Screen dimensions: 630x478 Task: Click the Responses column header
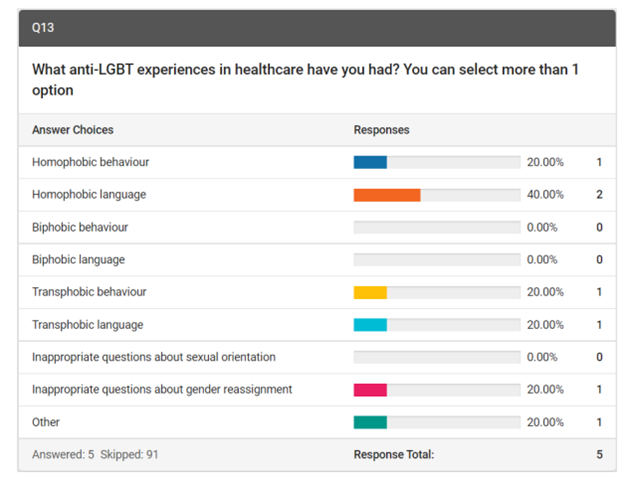click(x=381, y=130)
